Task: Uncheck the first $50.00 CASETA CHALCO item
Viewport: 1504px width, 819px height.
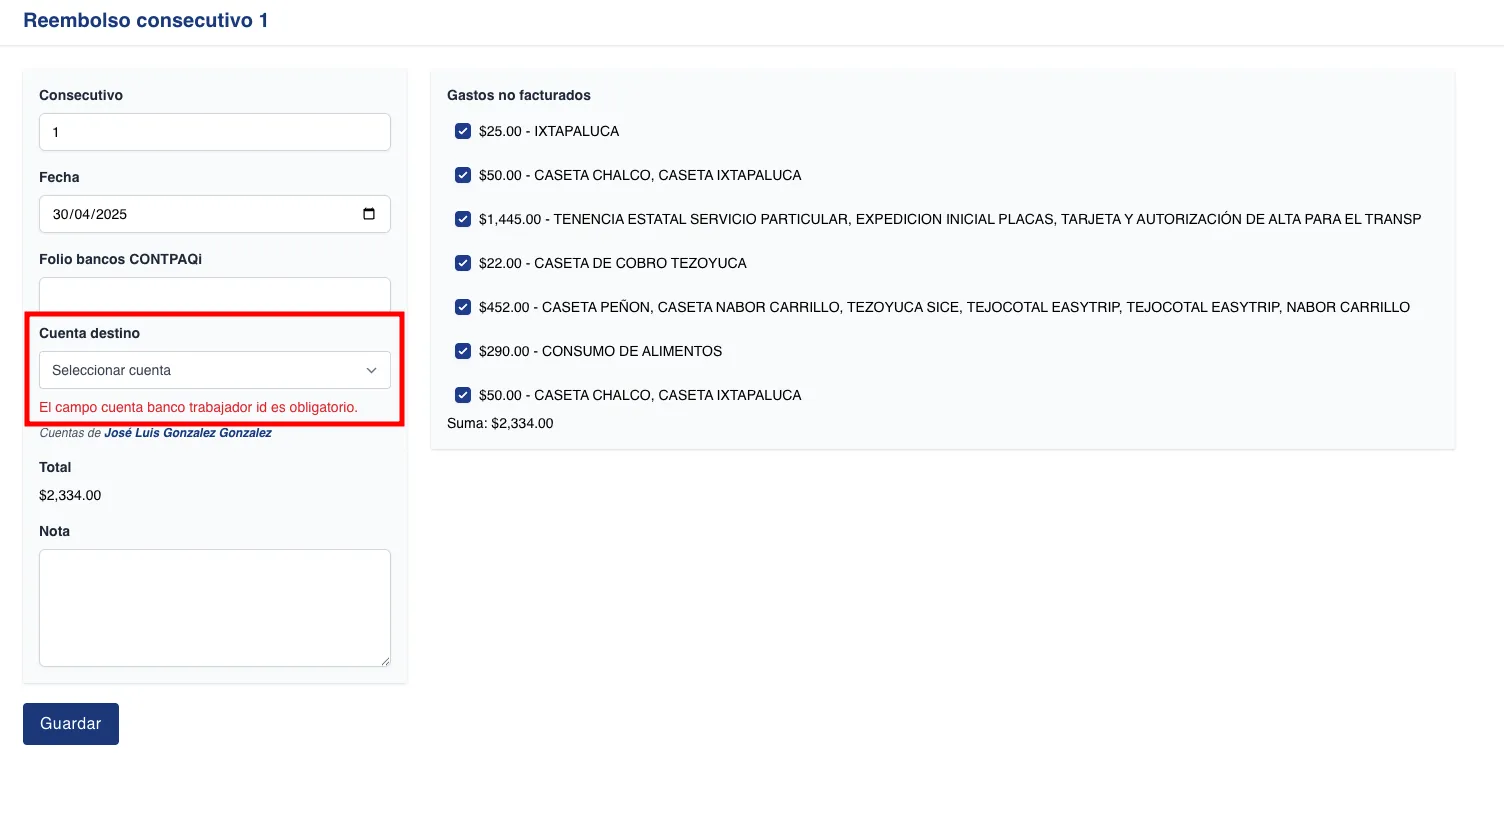Action: [463, 175]
